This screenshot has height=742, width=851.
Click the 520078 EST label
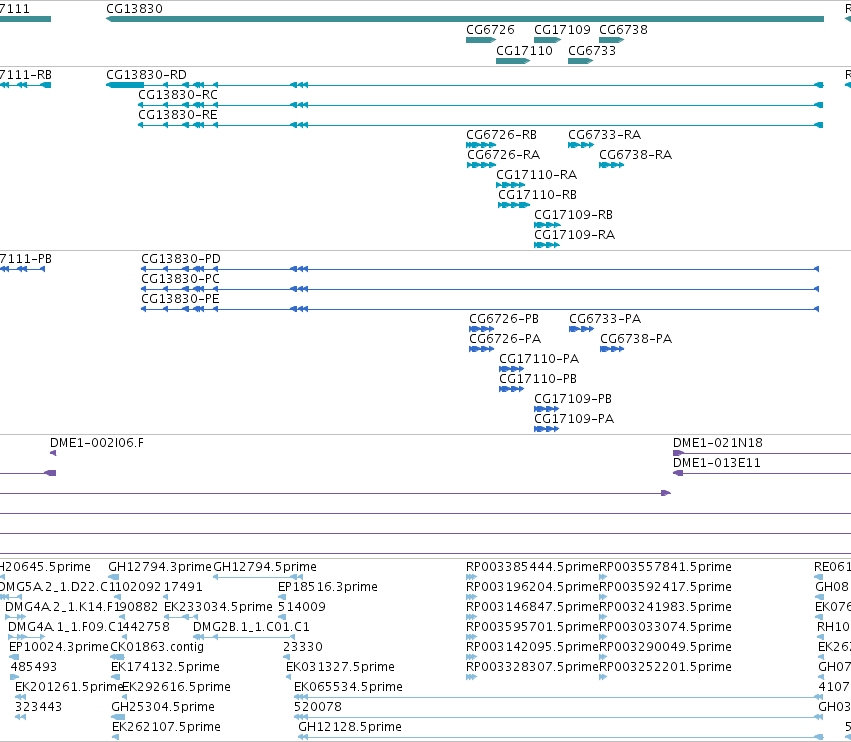318,707
